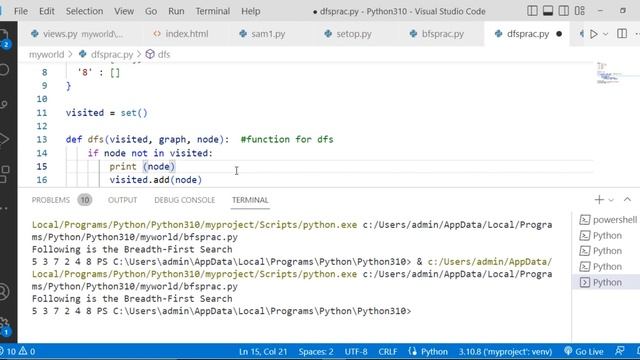Change encoding via UTF-8 status item
640x360 pixels.
tap(356, 351)
